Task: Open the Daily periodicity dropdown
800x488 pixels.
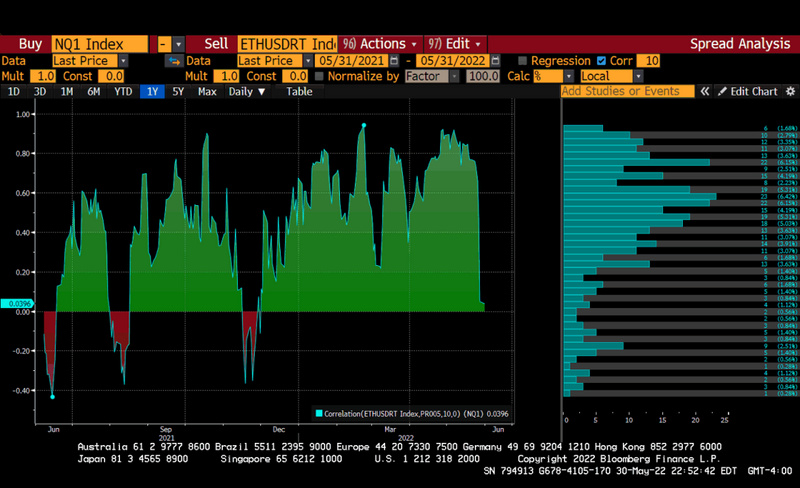Action: [248, 91]
